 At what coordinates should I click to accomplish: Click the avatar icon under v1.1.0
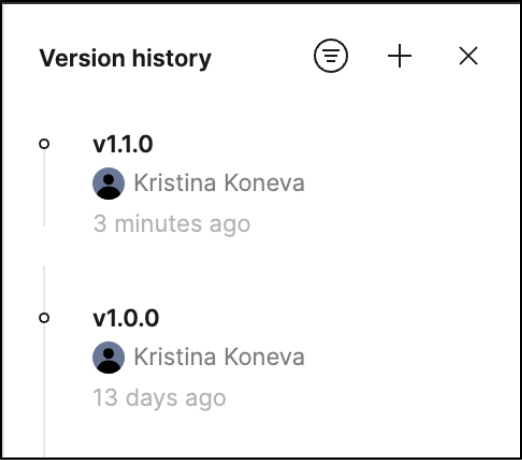(x=109, y=183)
